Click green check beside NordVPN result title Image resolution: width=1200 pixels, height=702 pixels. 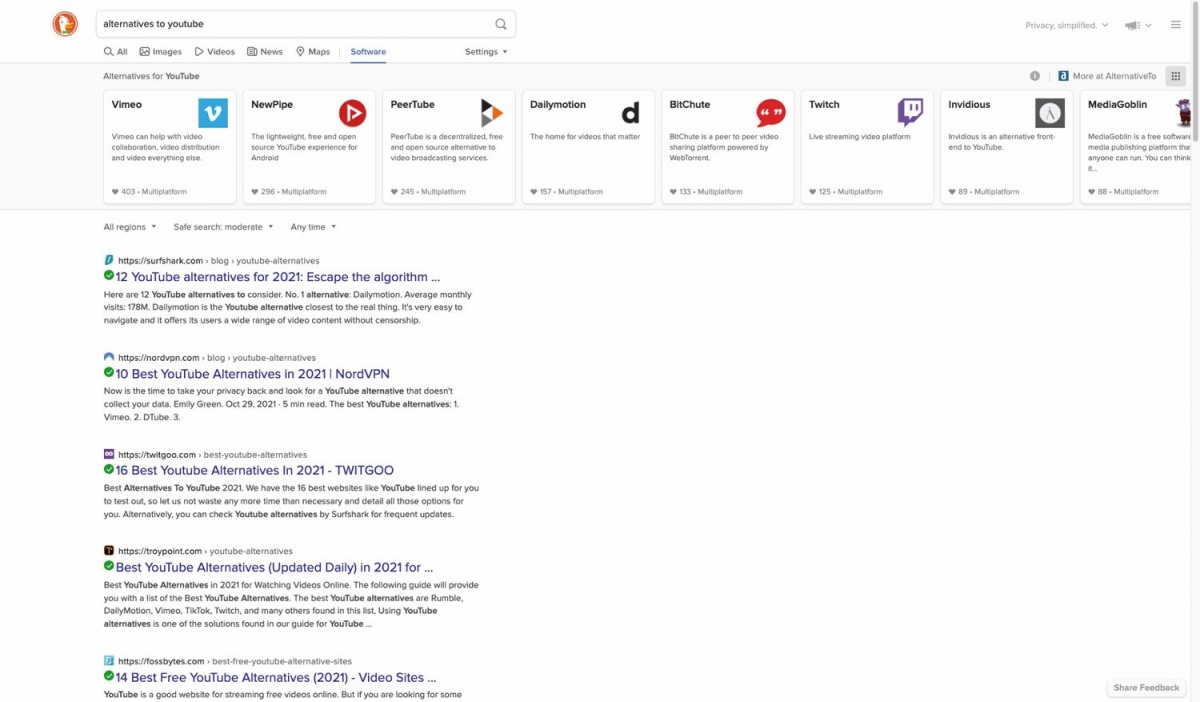tap(109, 373)
